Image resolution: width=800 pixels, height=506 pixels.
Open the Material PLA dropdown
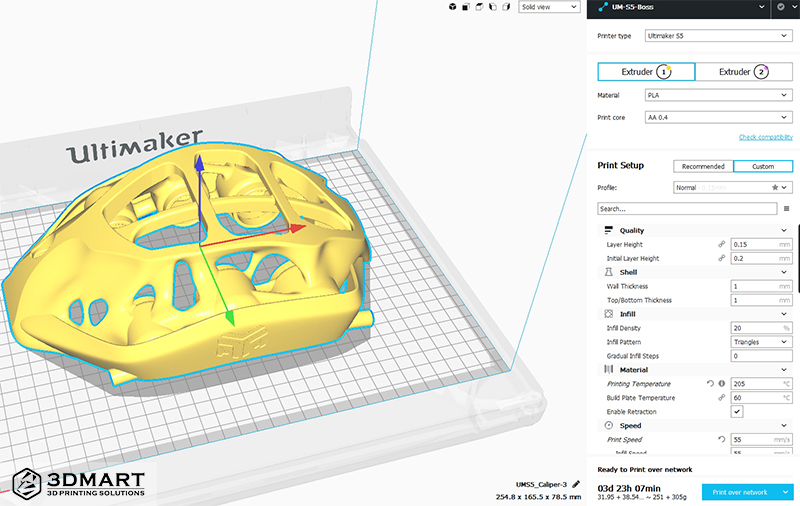click(719, 96)
